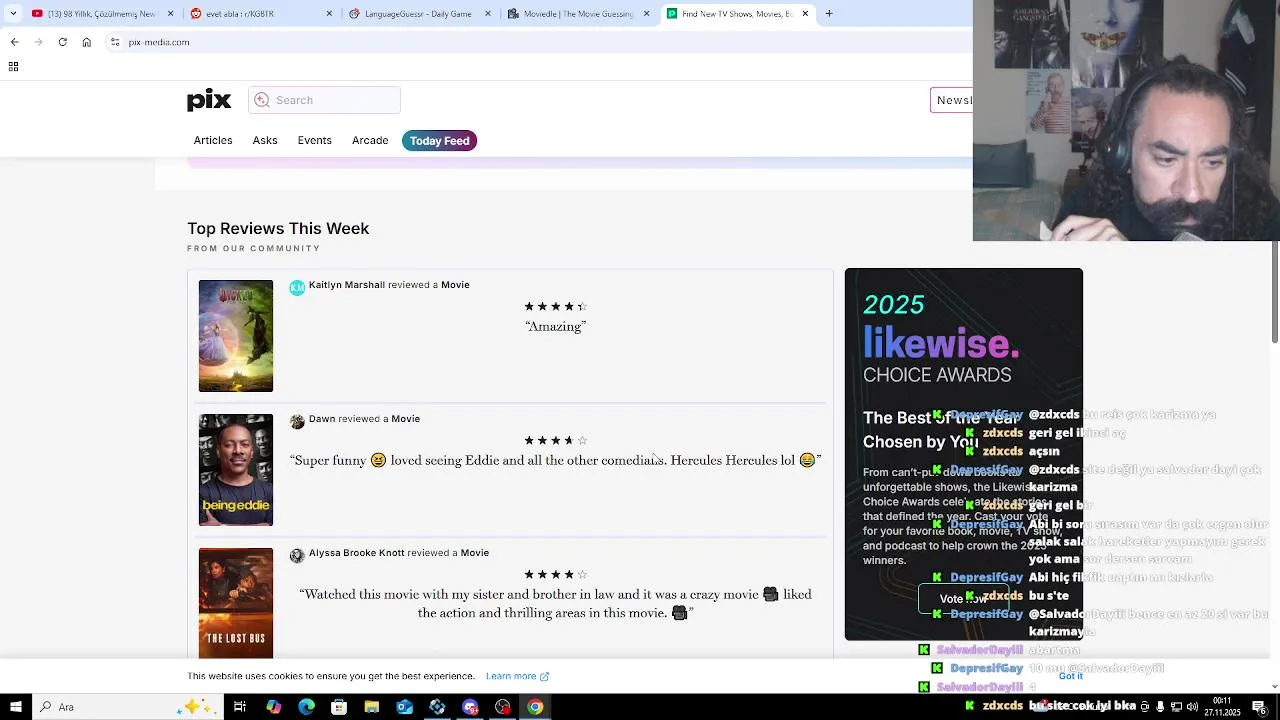Click the 'Movie' link in Kaitlyn's review
Viewport: 1280px width, 720px height.
click(x=455, y=285)
